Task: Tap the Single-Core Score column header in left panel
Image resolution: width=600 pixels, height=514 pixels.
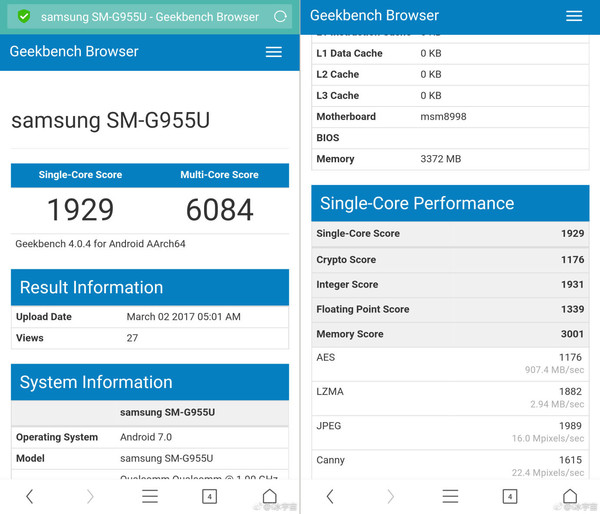Action: (80, 175)
